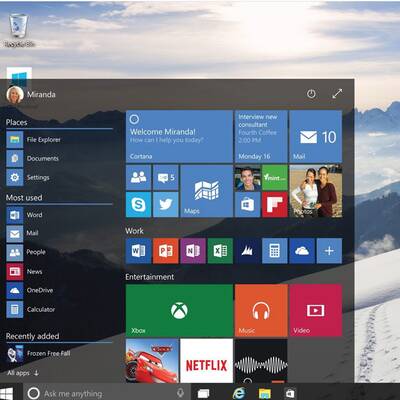Open calendar tile showing Monday 16
This screenshot has width=400, height=400.
(x=261, y=137)
